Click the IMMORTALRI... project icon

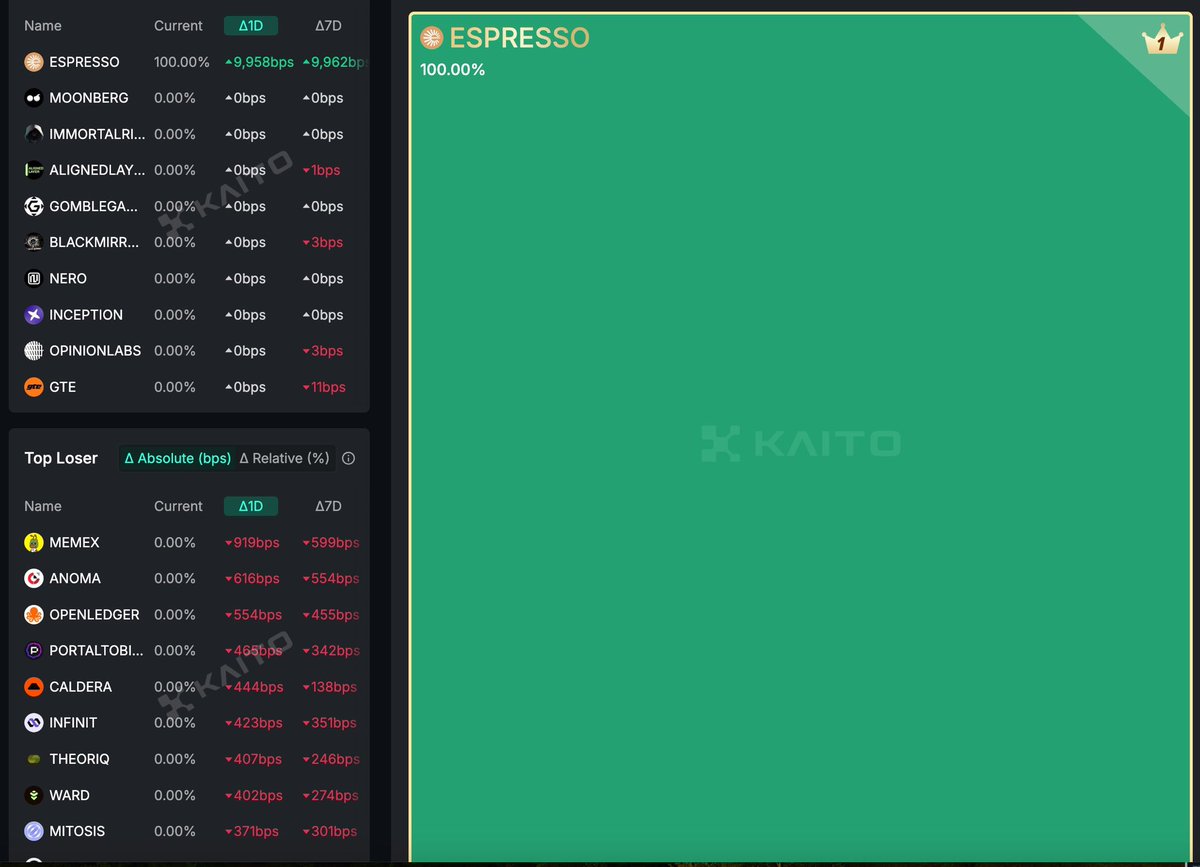click(34, 134)
